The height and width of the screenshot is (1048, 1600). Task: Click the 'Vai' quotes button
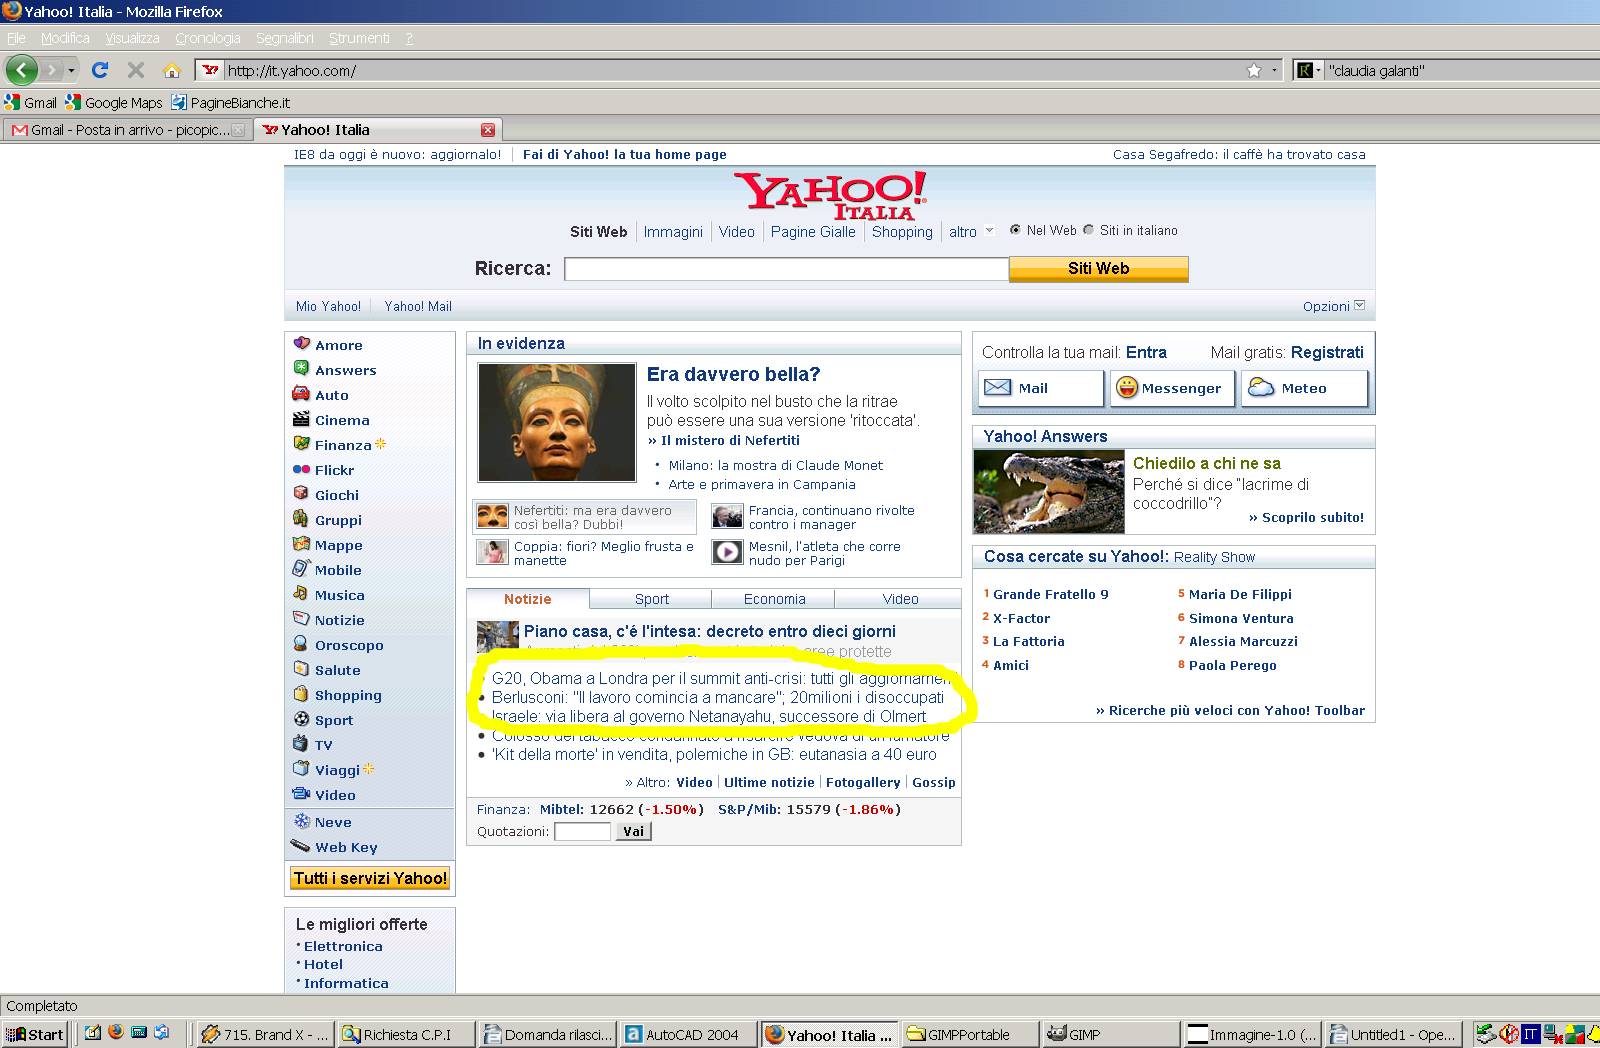click(633, 831)
